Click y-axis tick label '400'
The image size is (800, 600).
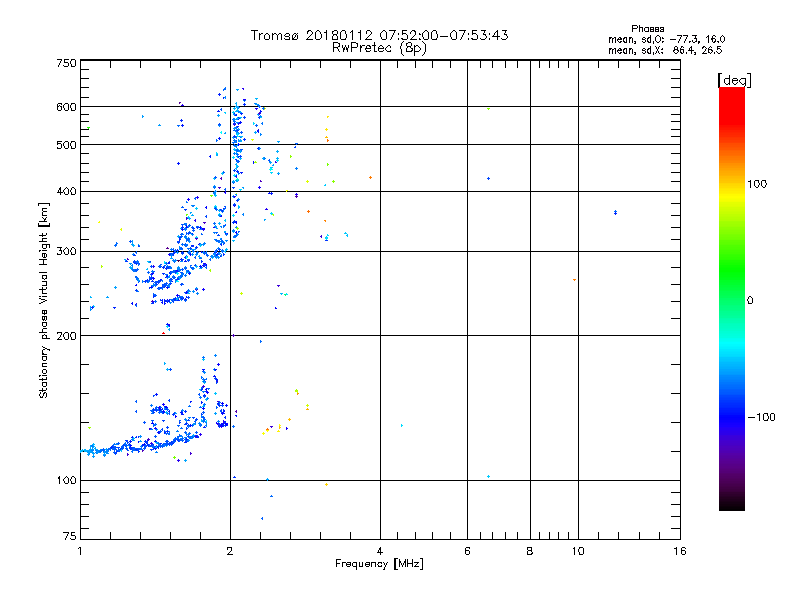(x=67, y=191)
